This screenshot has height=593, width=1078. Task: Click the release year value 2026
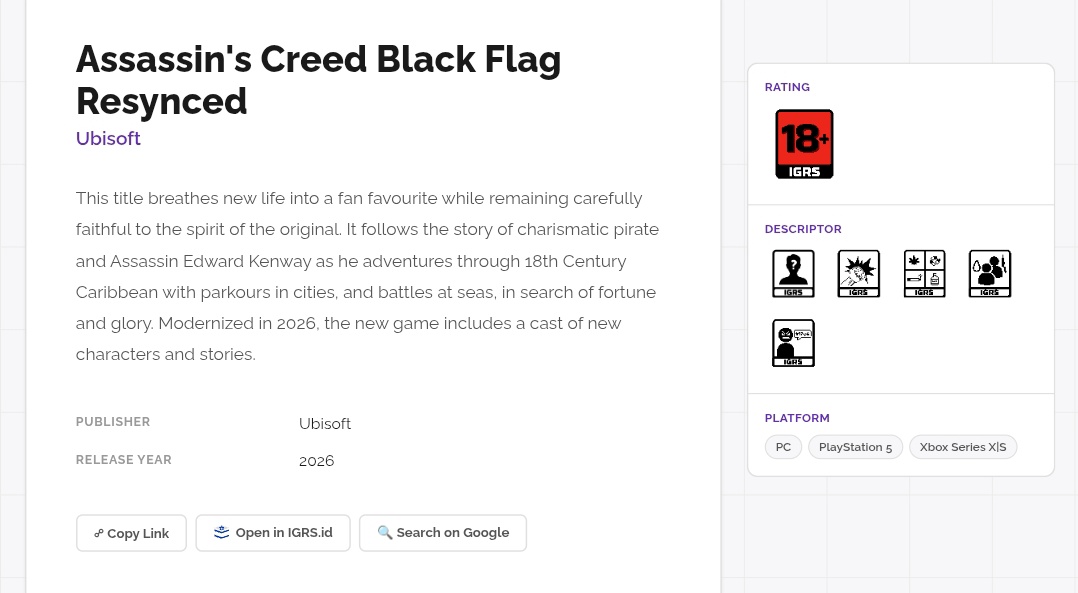tap(316, 461)
